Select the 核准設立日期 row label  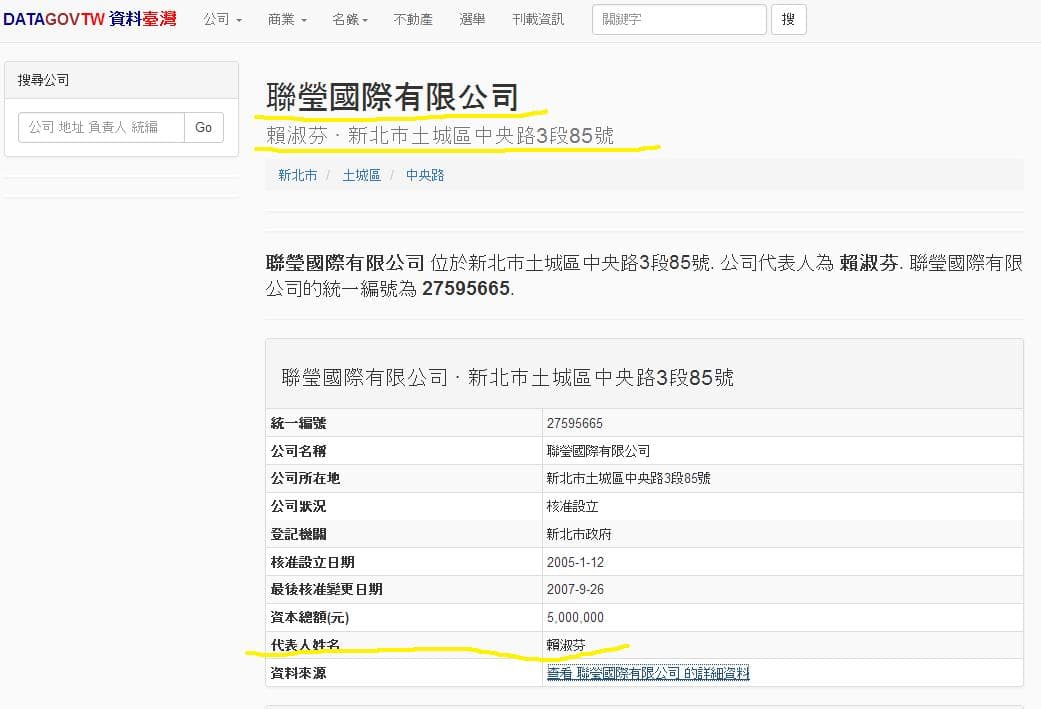pos(313,562)
